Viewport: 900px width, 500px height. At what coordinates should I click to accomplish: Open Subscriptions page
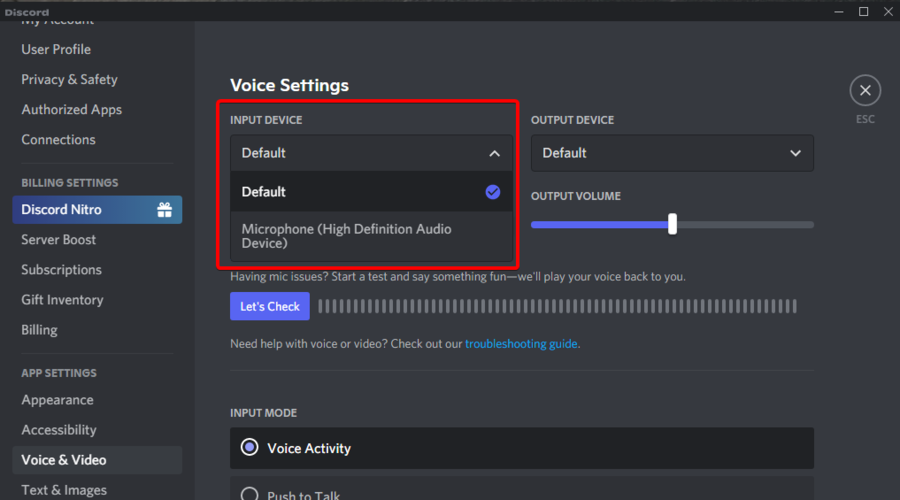point(61,270)
